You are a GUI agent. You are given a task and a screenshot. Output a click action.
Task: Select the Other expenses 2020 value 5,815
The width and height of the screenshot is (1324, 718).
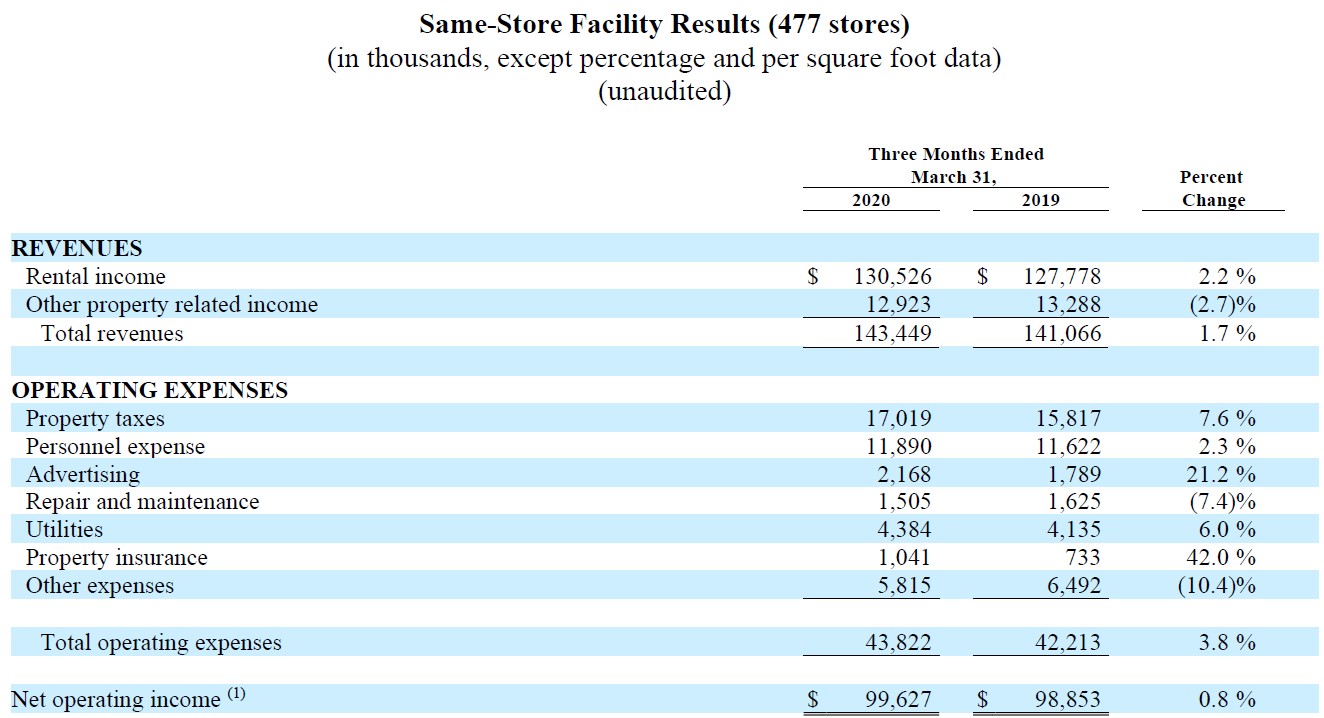[x=904, y=586]
